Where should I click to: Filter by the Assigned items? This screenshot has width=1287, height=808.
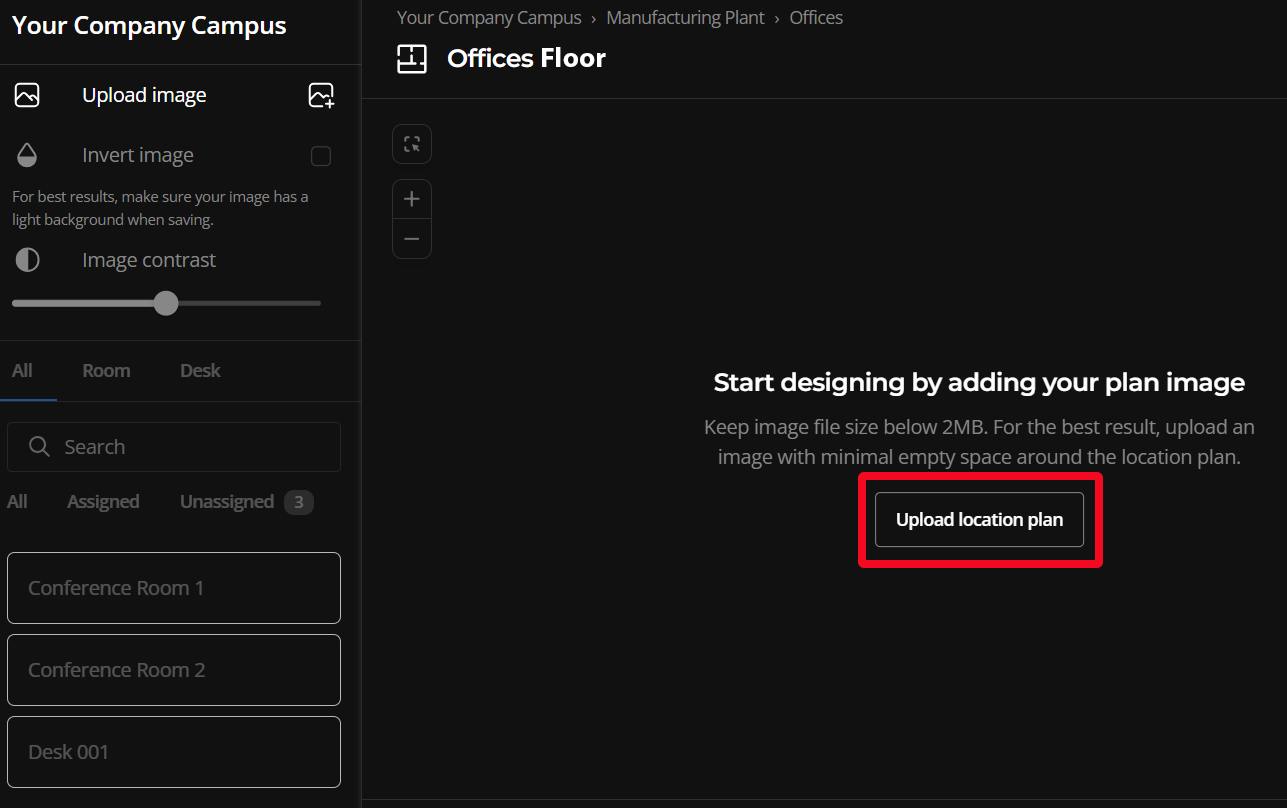(x=103, y=501)
